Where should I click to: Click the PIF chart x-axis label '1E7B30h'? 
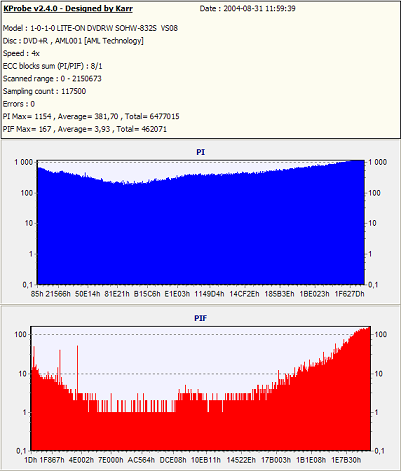pos(346,460)
